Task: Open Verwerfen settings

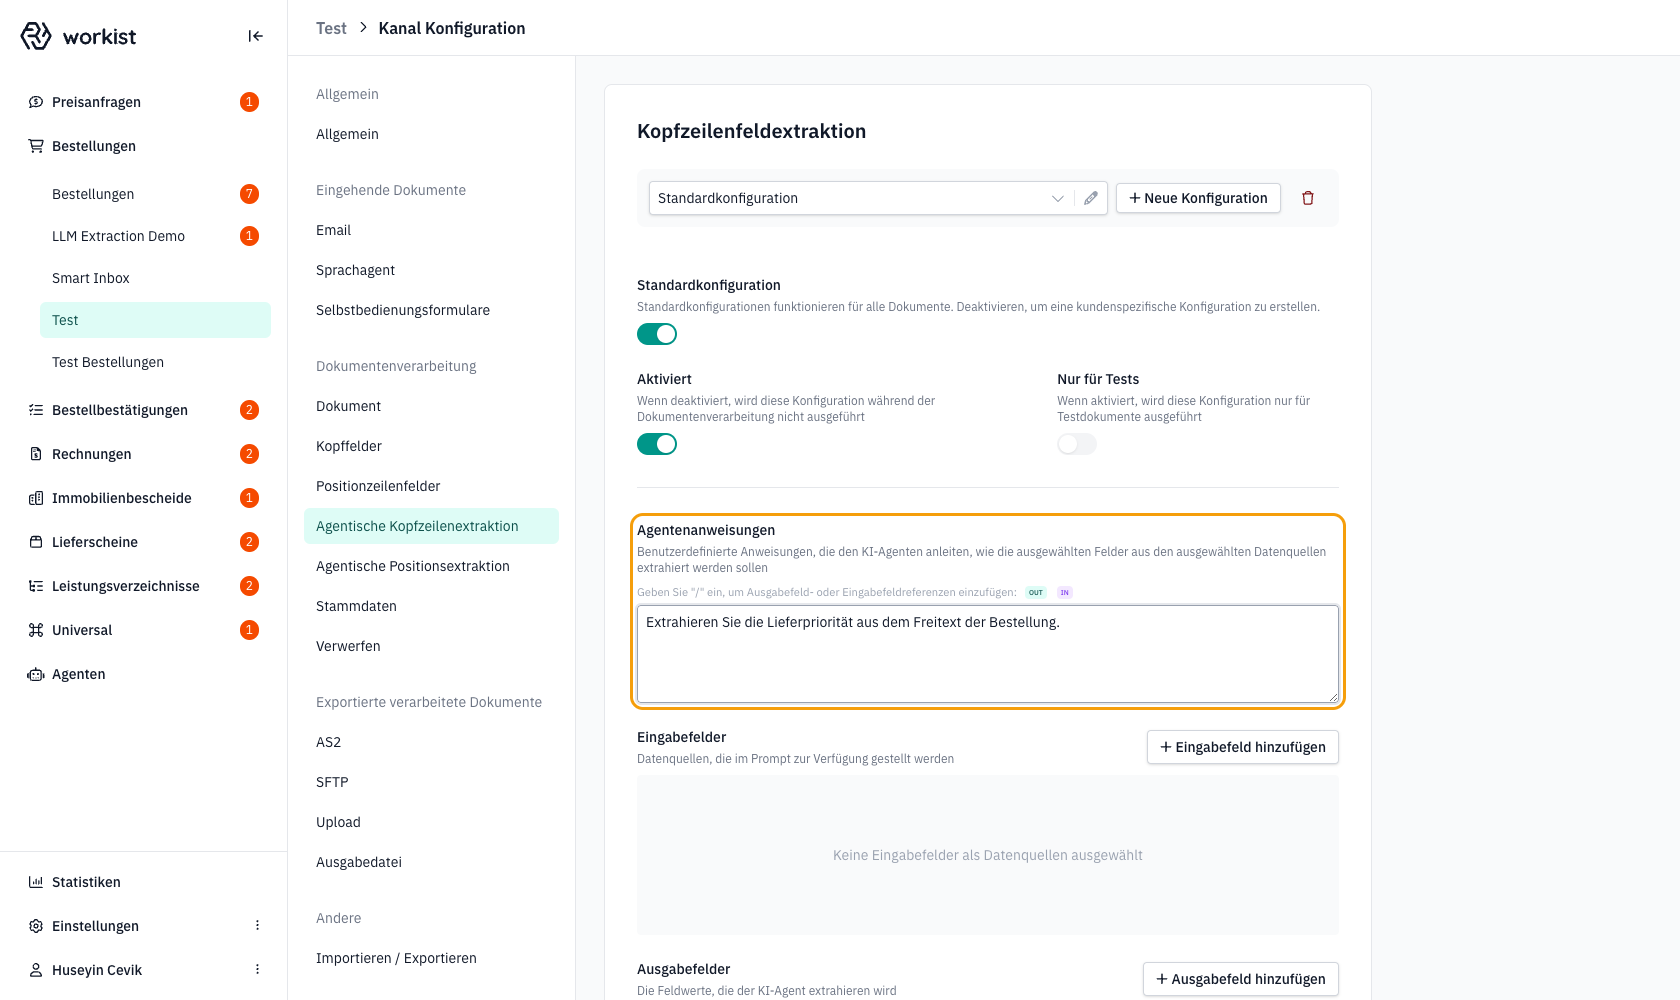Action: 348,646
